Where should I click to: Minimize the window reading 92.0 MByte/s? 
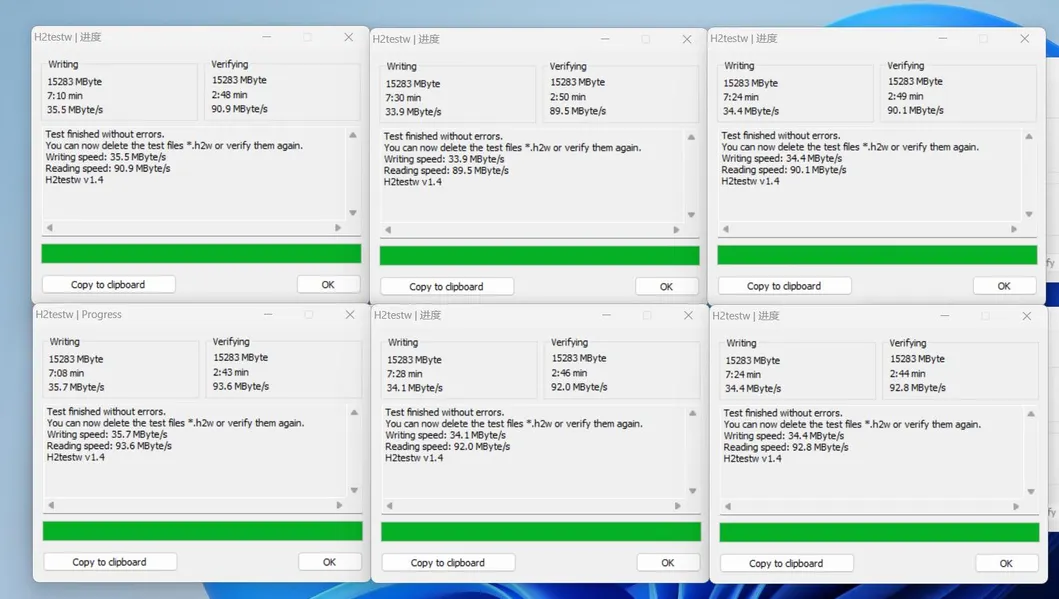coord(606,315)
